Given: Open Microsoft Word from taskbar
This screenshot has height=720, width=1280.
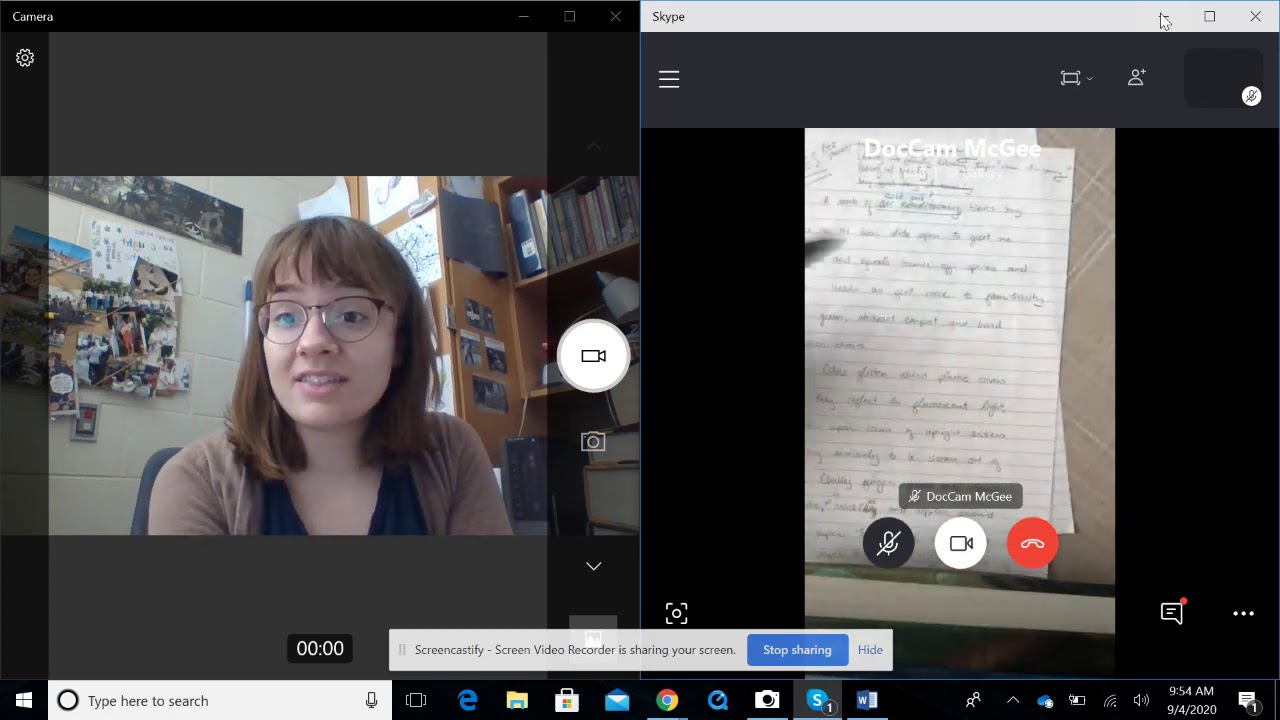Looking at the screenshot, I should pos(867,700).
